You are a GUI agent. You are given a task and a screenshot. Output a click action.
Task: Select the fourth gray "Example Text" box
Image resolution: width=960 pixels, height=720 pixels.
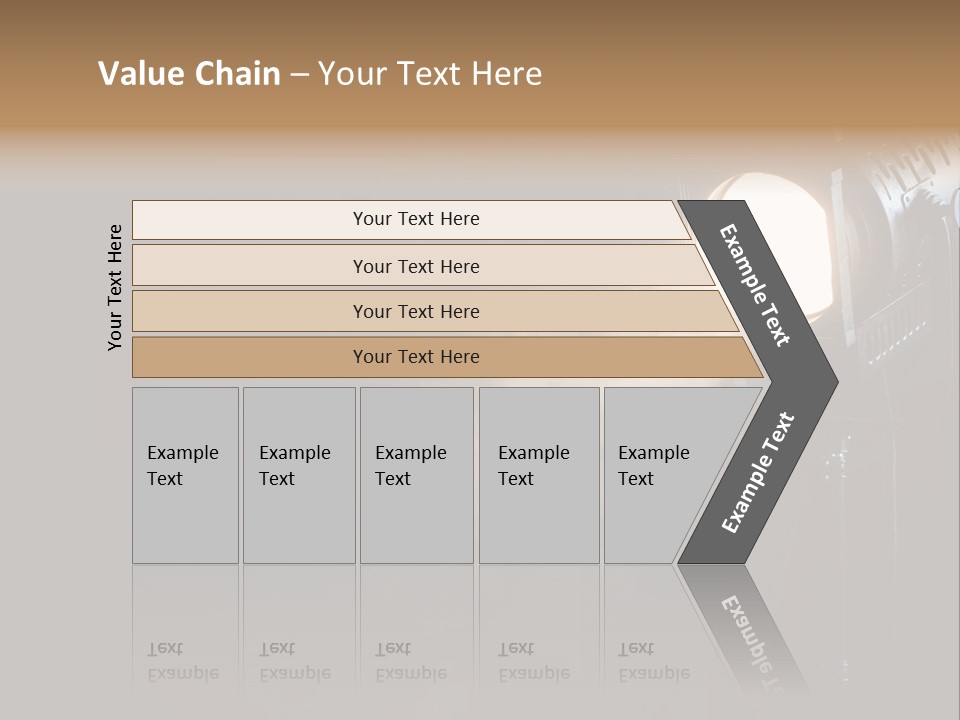(538, 475)
